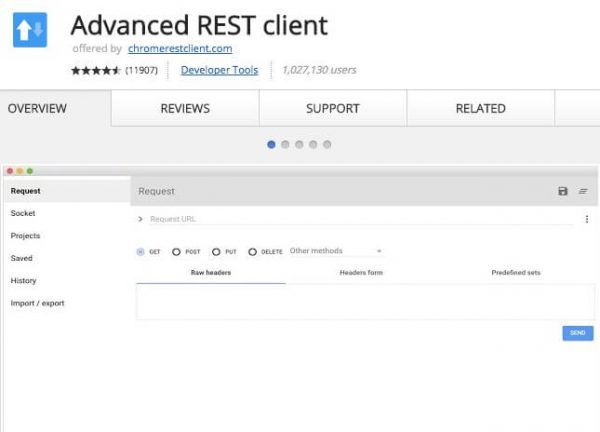Select the first carousel dot
This screenshot has height=432, width=600.
(271, 145)
